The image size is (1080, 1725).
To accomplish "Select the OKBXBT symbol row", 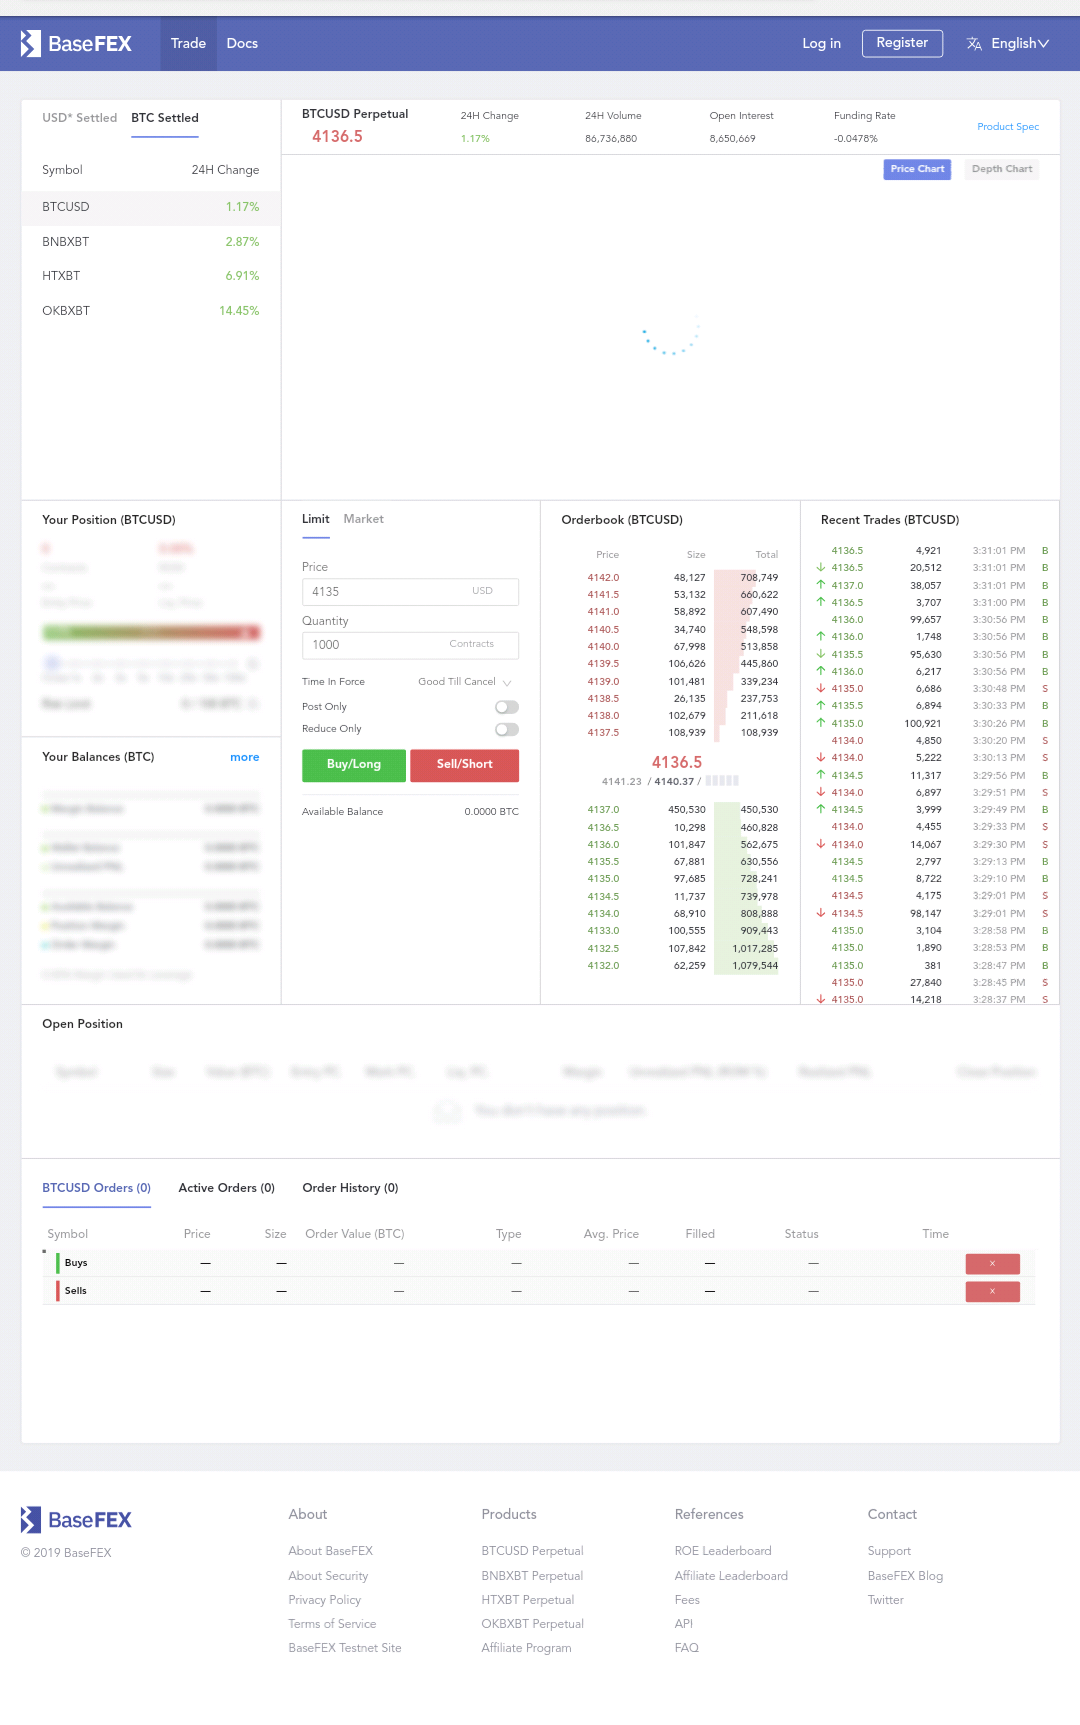I will [x=150, y=311].
